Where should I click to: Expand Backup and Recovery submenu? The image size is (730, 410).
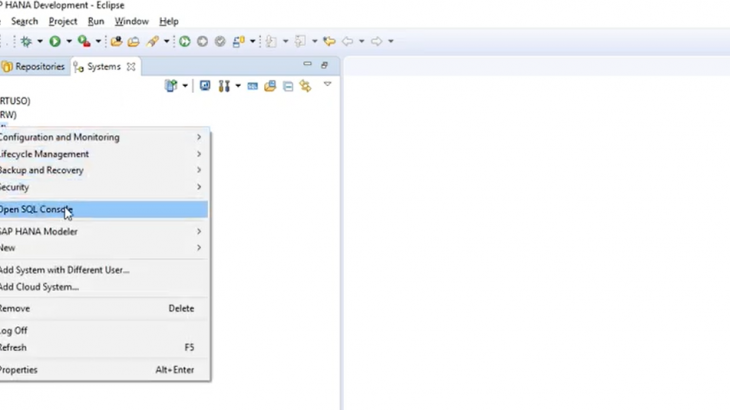(103, 170)
